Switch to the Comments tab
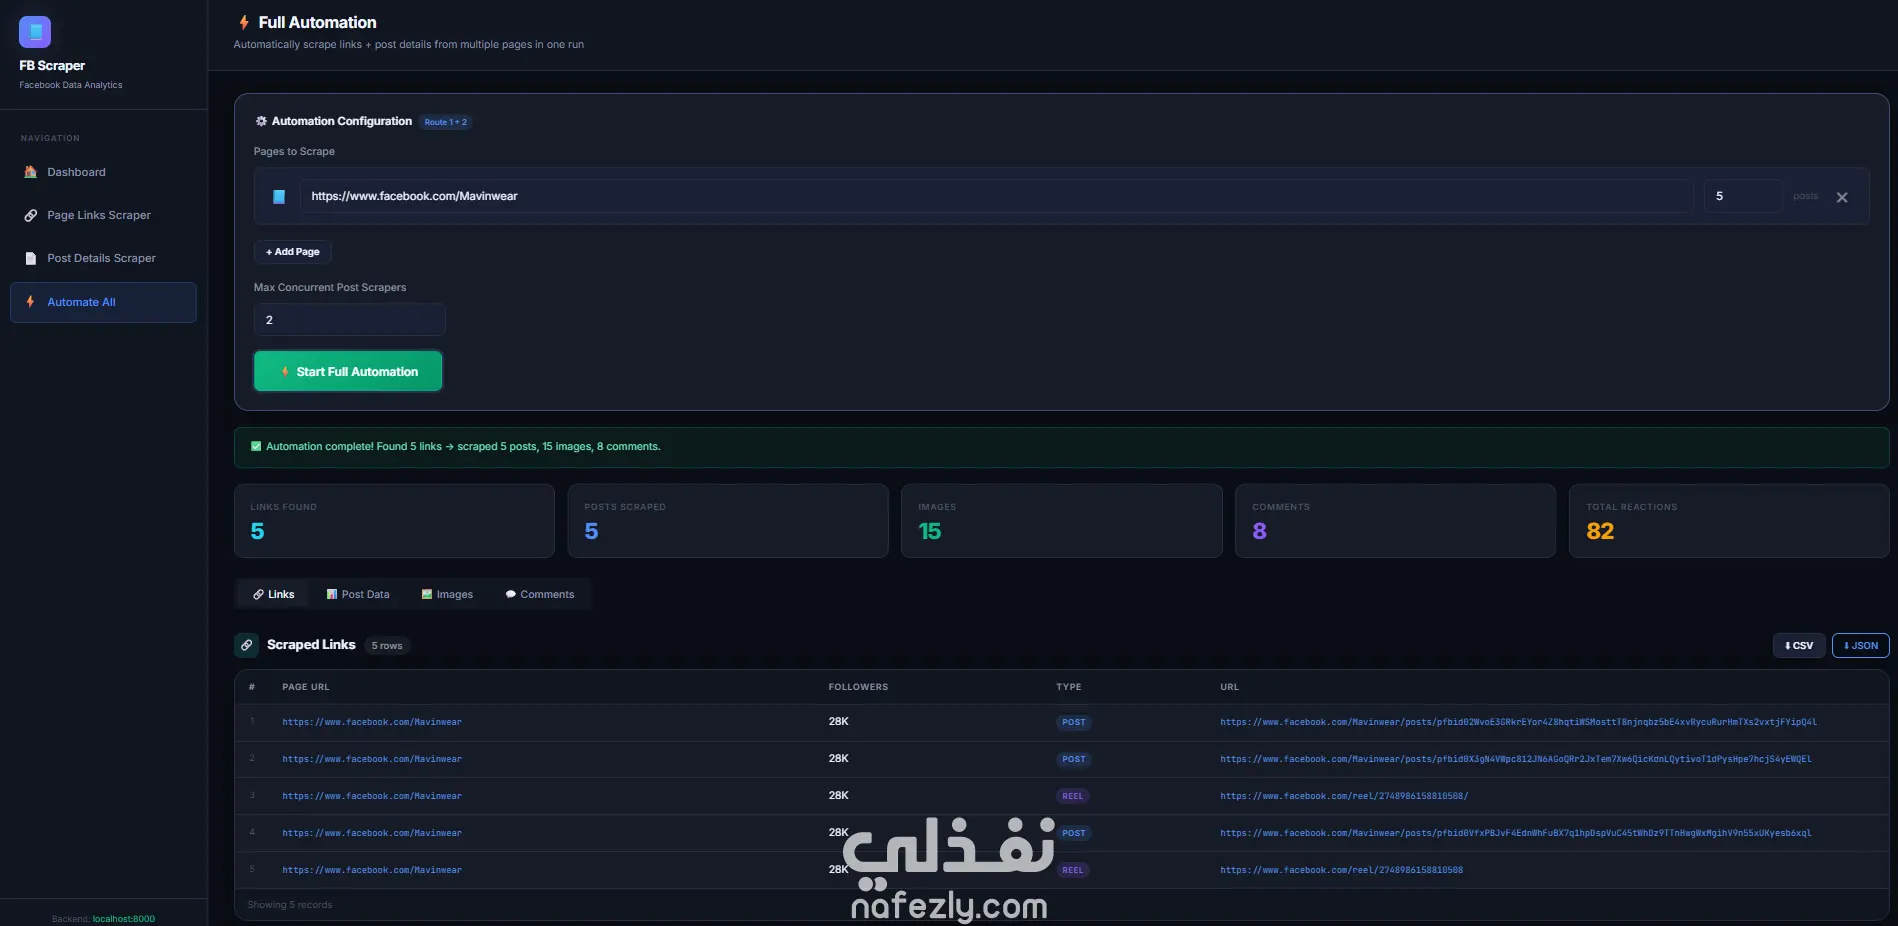The height and width of the screenshot is (926, 1898). 540,594
